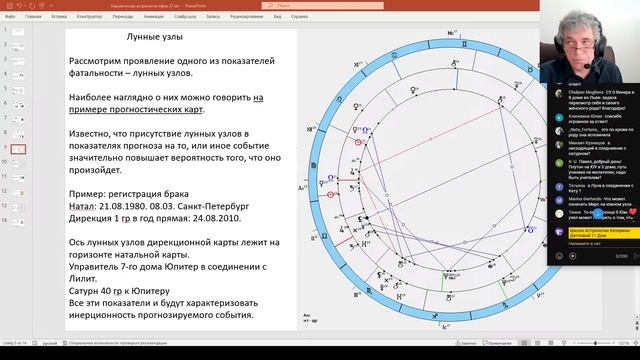Click the blue scroll-to-latest arrow in chat

[x=598, y=213]
